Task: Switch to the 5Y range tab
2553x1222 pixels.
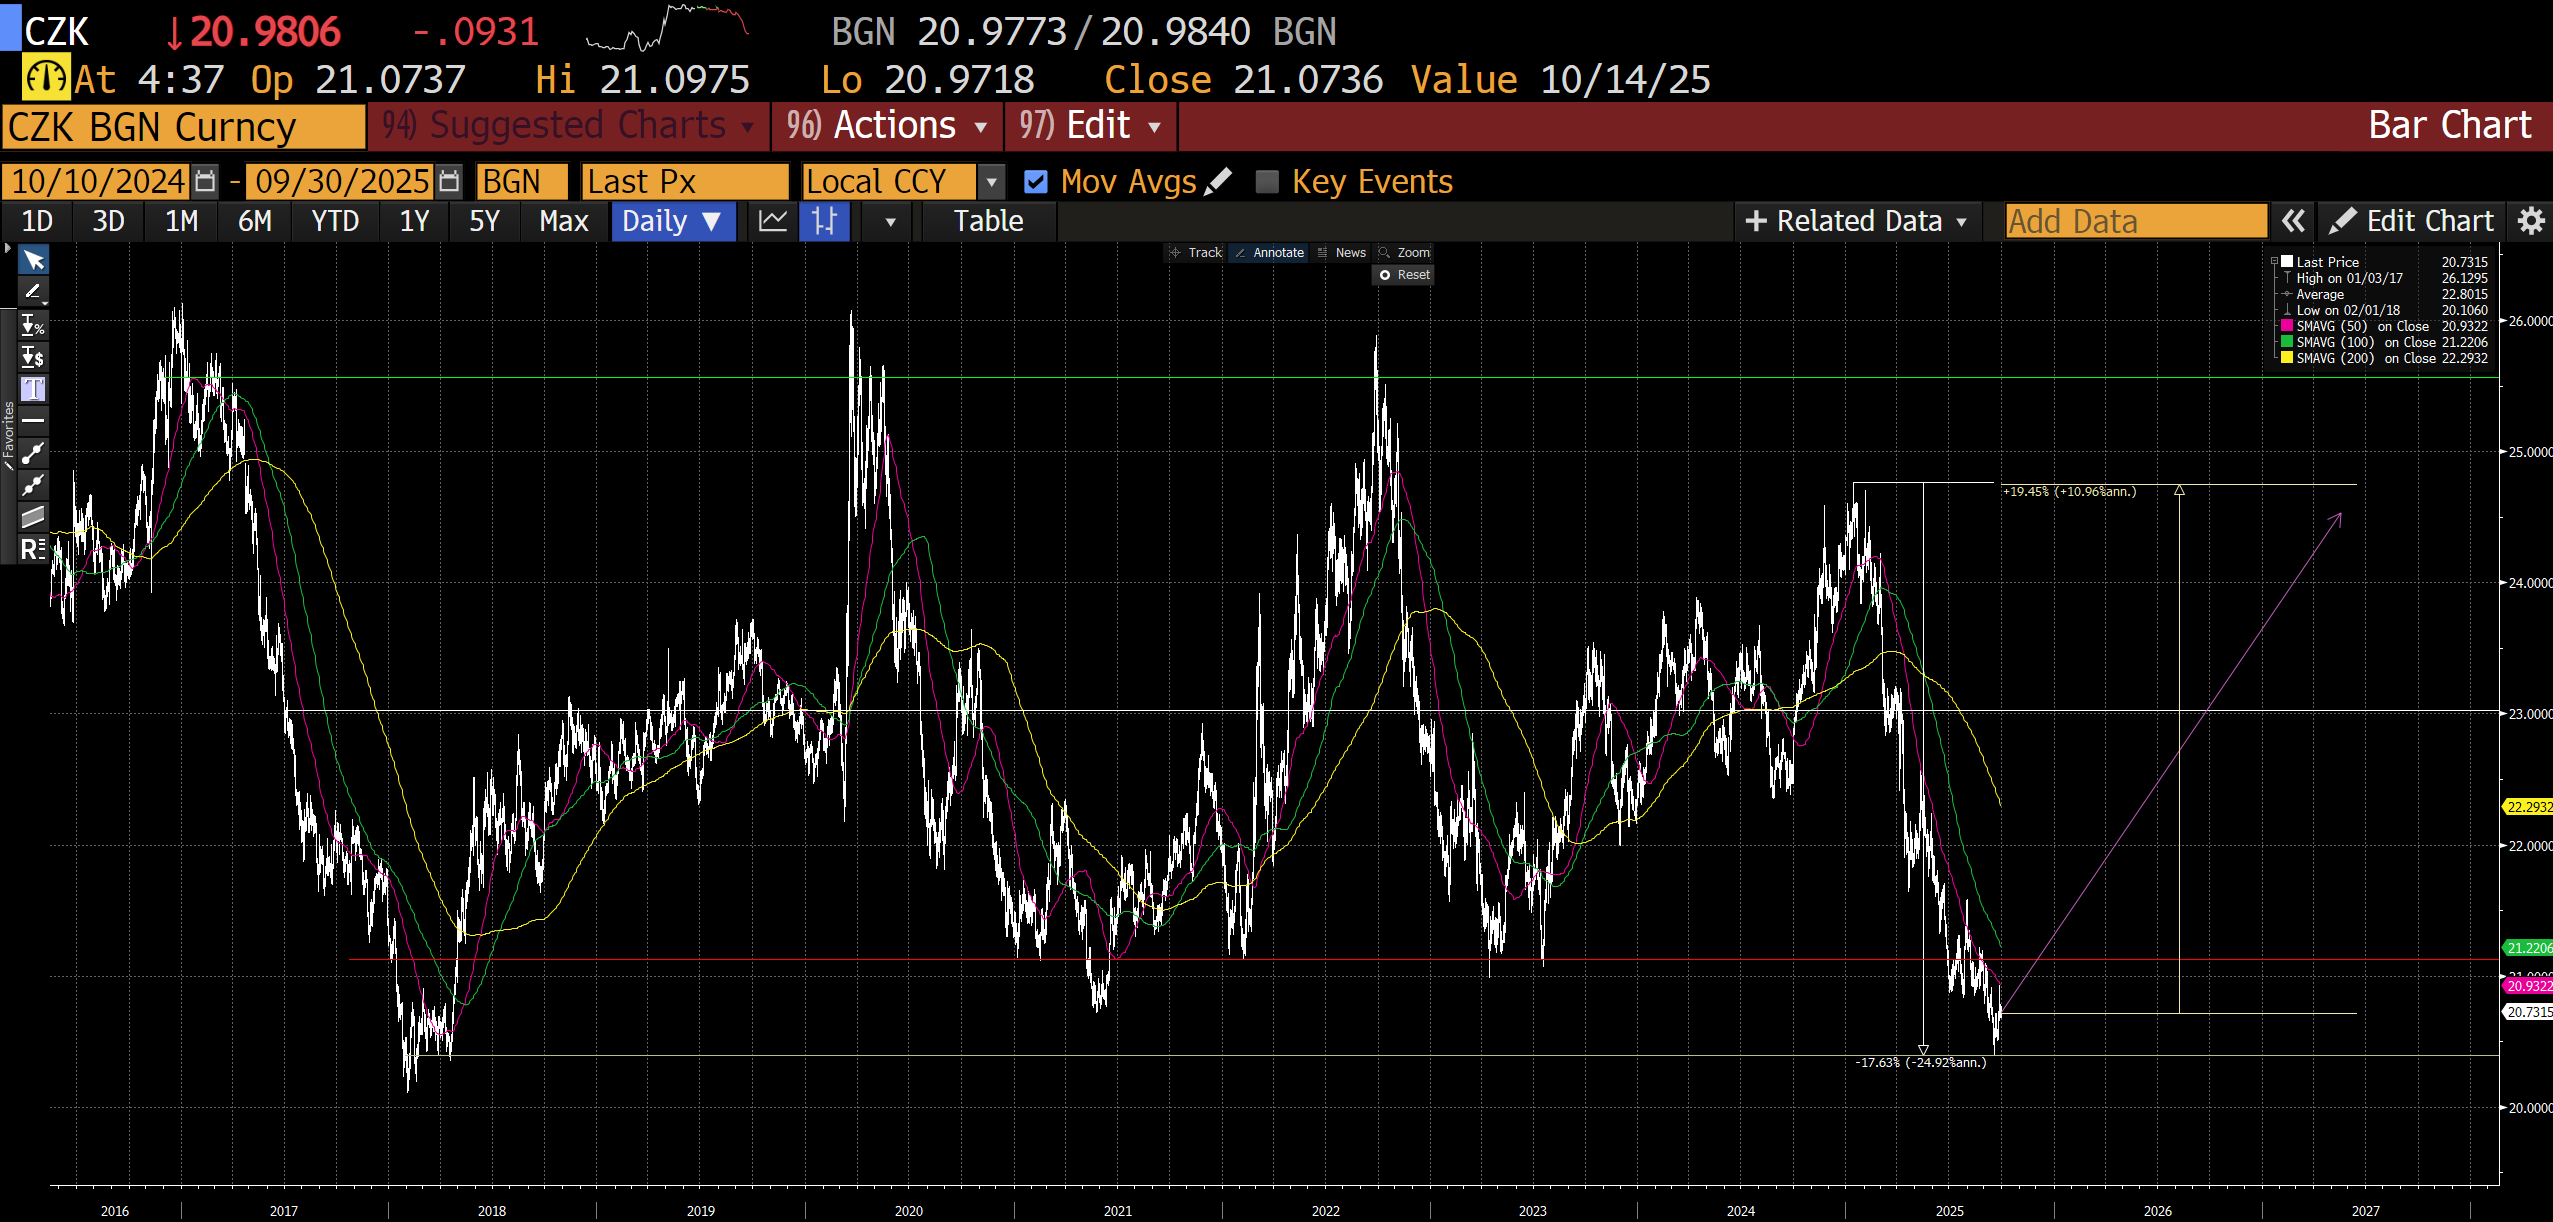Action: 484,221
